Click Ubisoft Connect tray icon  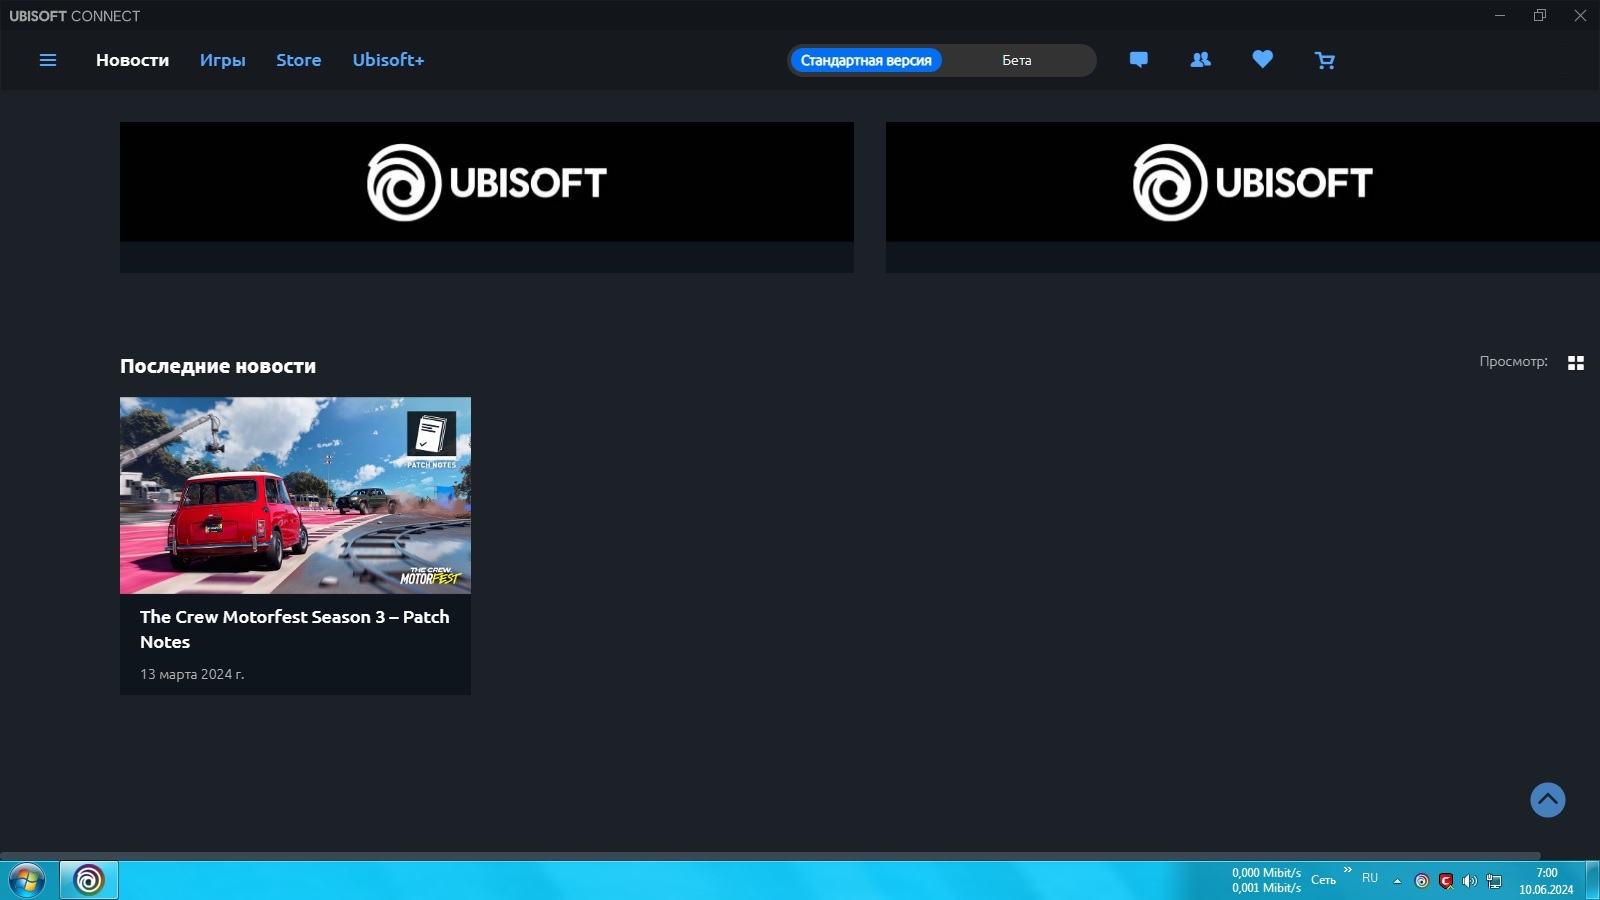pyautogui.click(x=1422, y=881)
